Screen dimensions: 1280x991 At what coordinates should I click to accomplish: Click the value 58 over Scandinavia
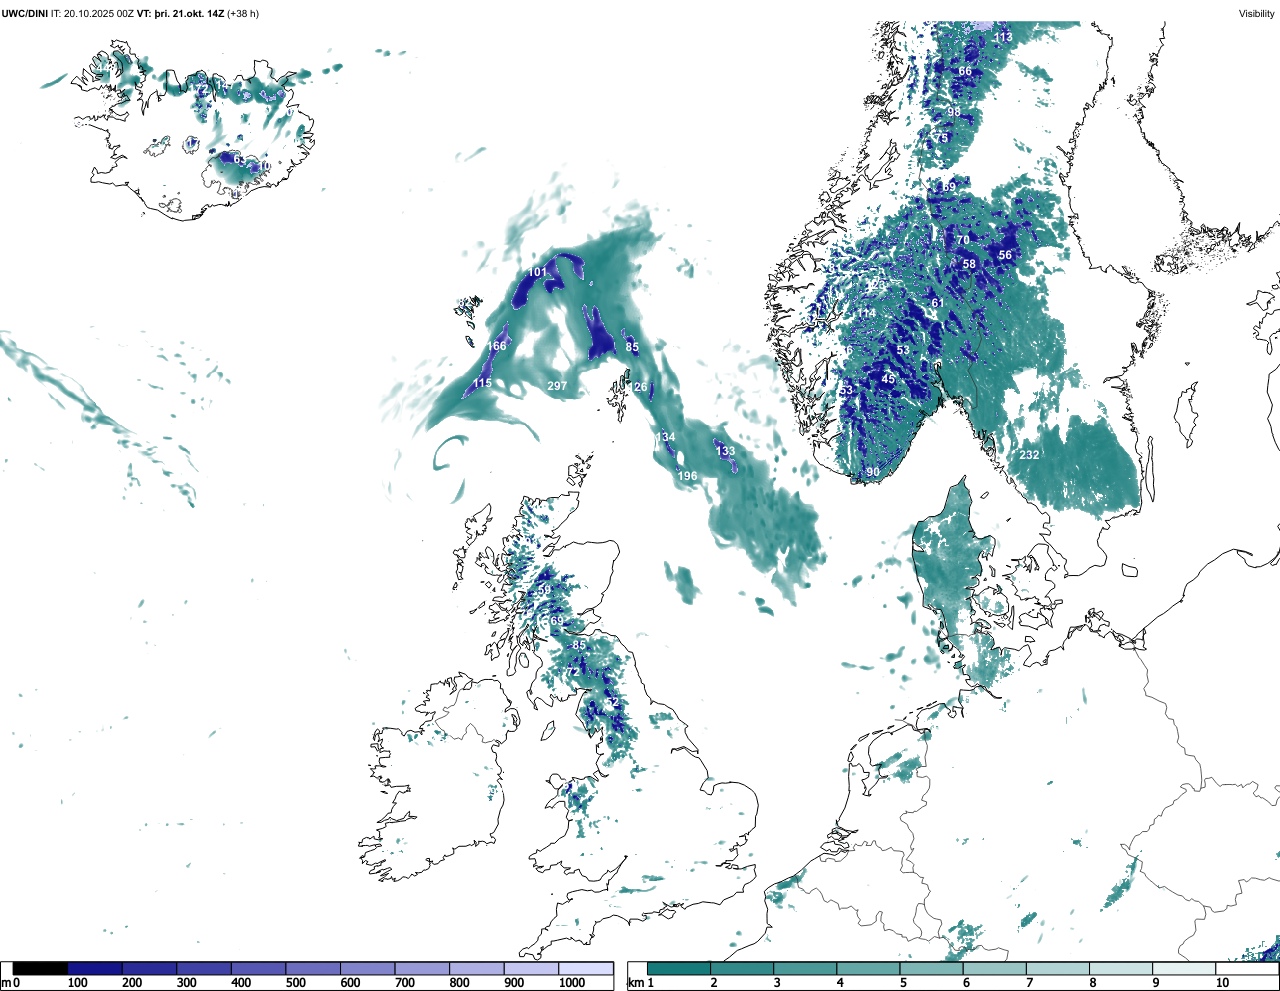coord(969,265)
